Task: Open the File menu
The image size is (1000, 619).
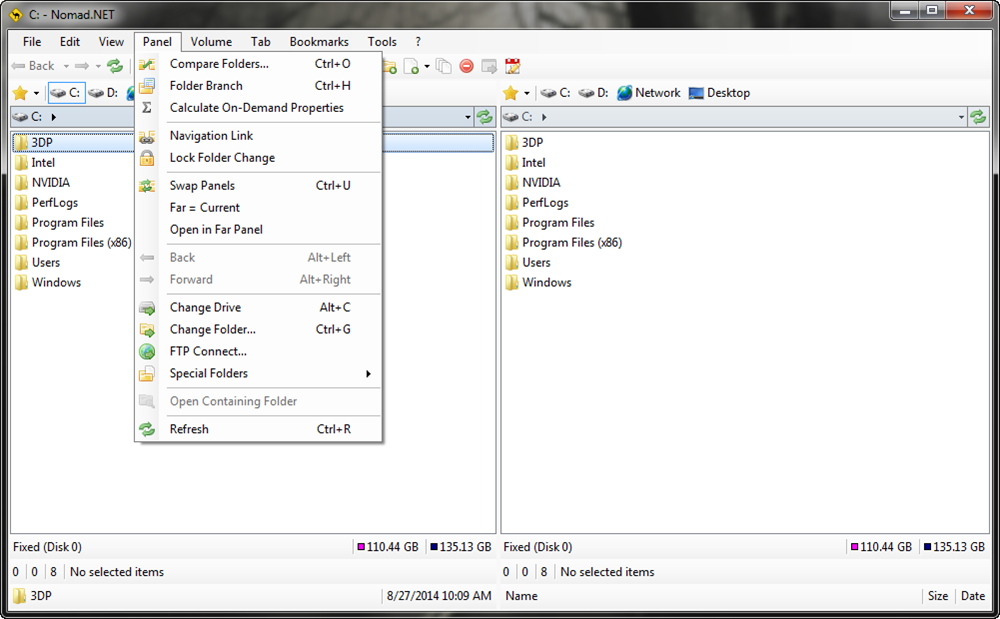Action: click(x=32, y=42)
